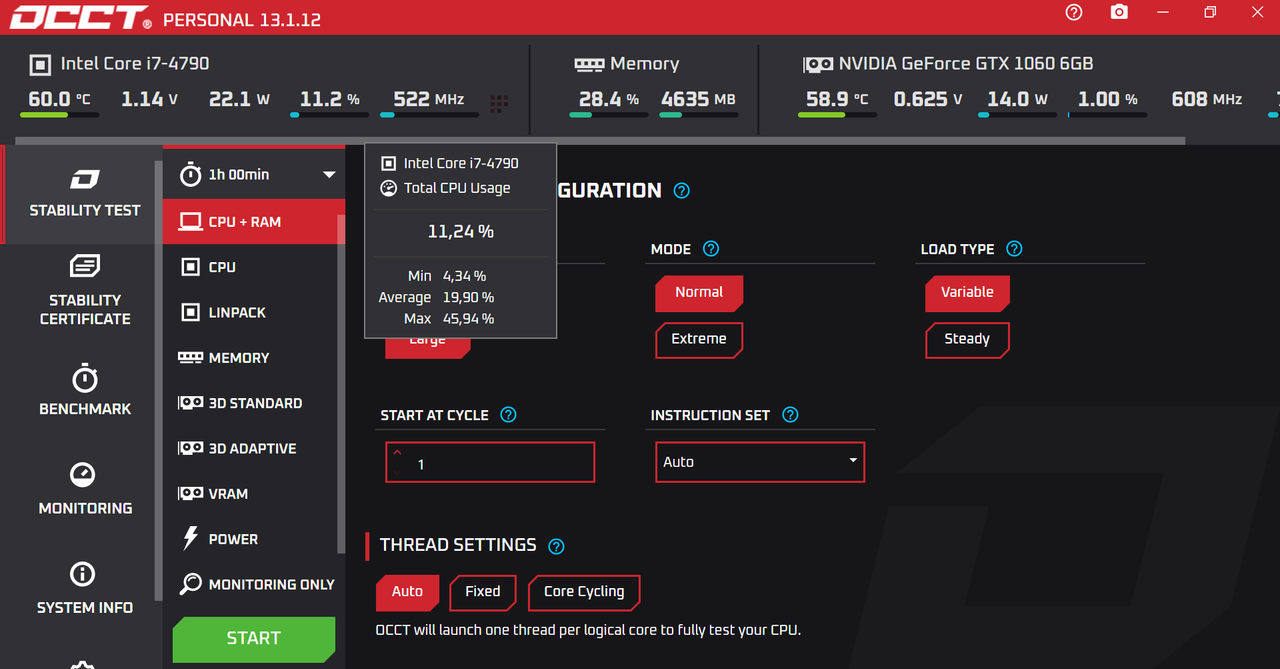1280x669 pixels.
Task: Open the CPU sensor grid dots icon
Action: [499, 103]
